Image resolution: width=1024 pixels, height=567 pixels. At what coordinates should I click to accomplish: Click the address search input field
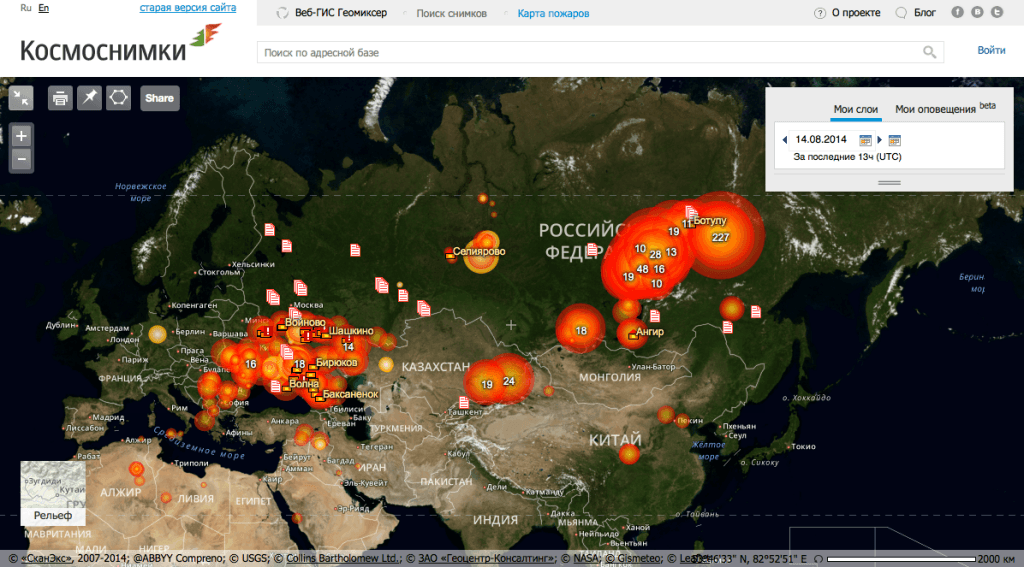(x=590, y=52)
